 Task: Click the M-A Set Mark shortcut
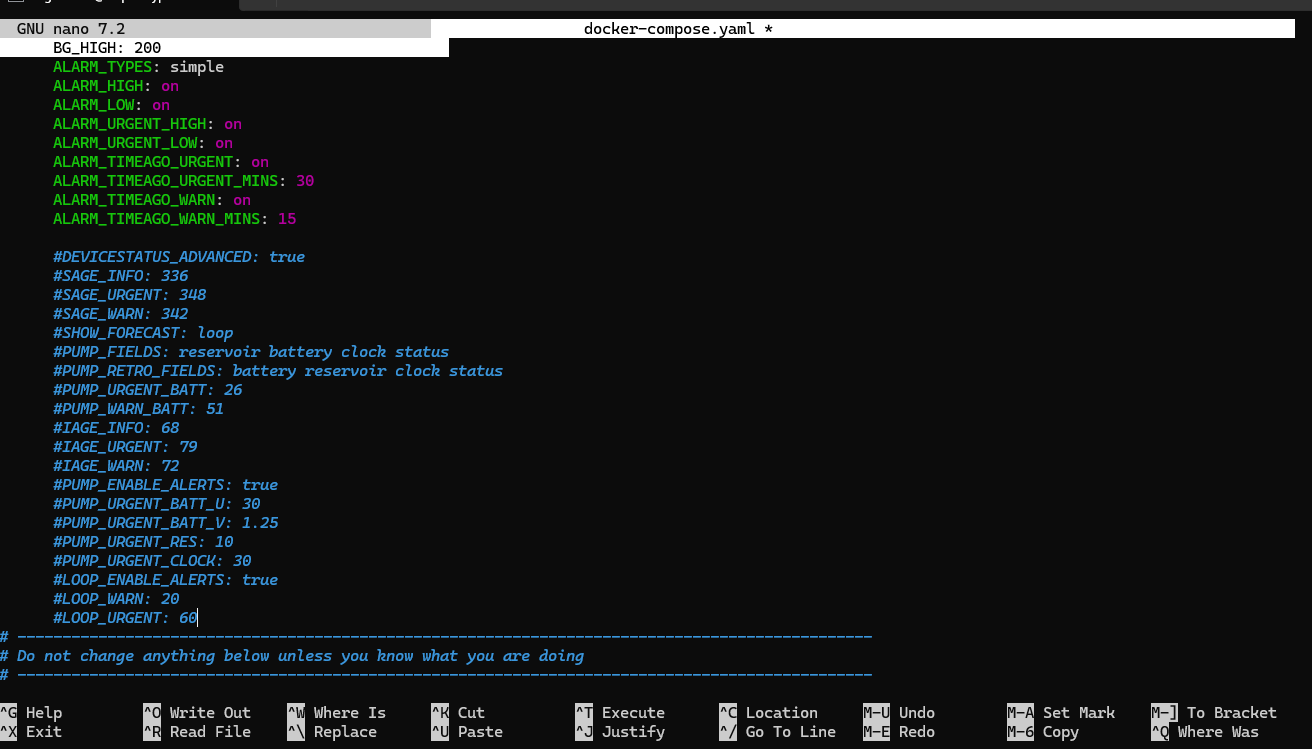[1061, 713]
